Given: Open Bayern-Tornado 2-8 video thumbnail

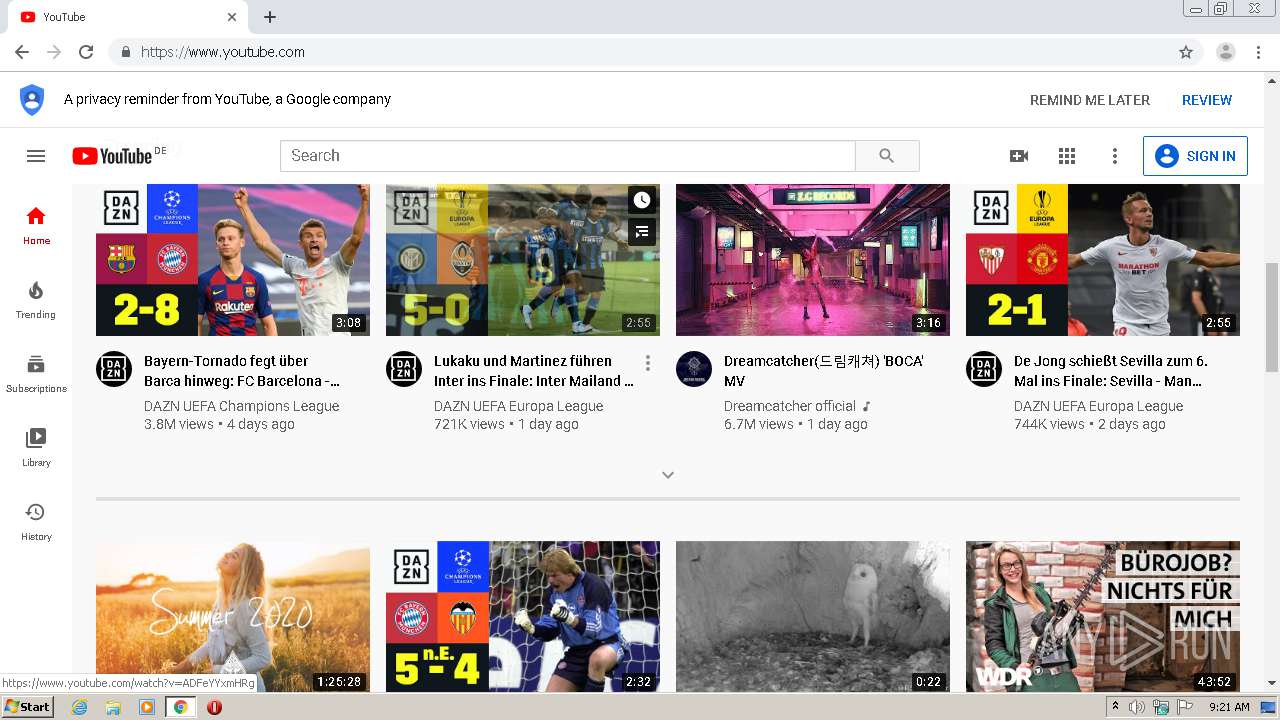Looking at the screenshot, I should (233, 260).
